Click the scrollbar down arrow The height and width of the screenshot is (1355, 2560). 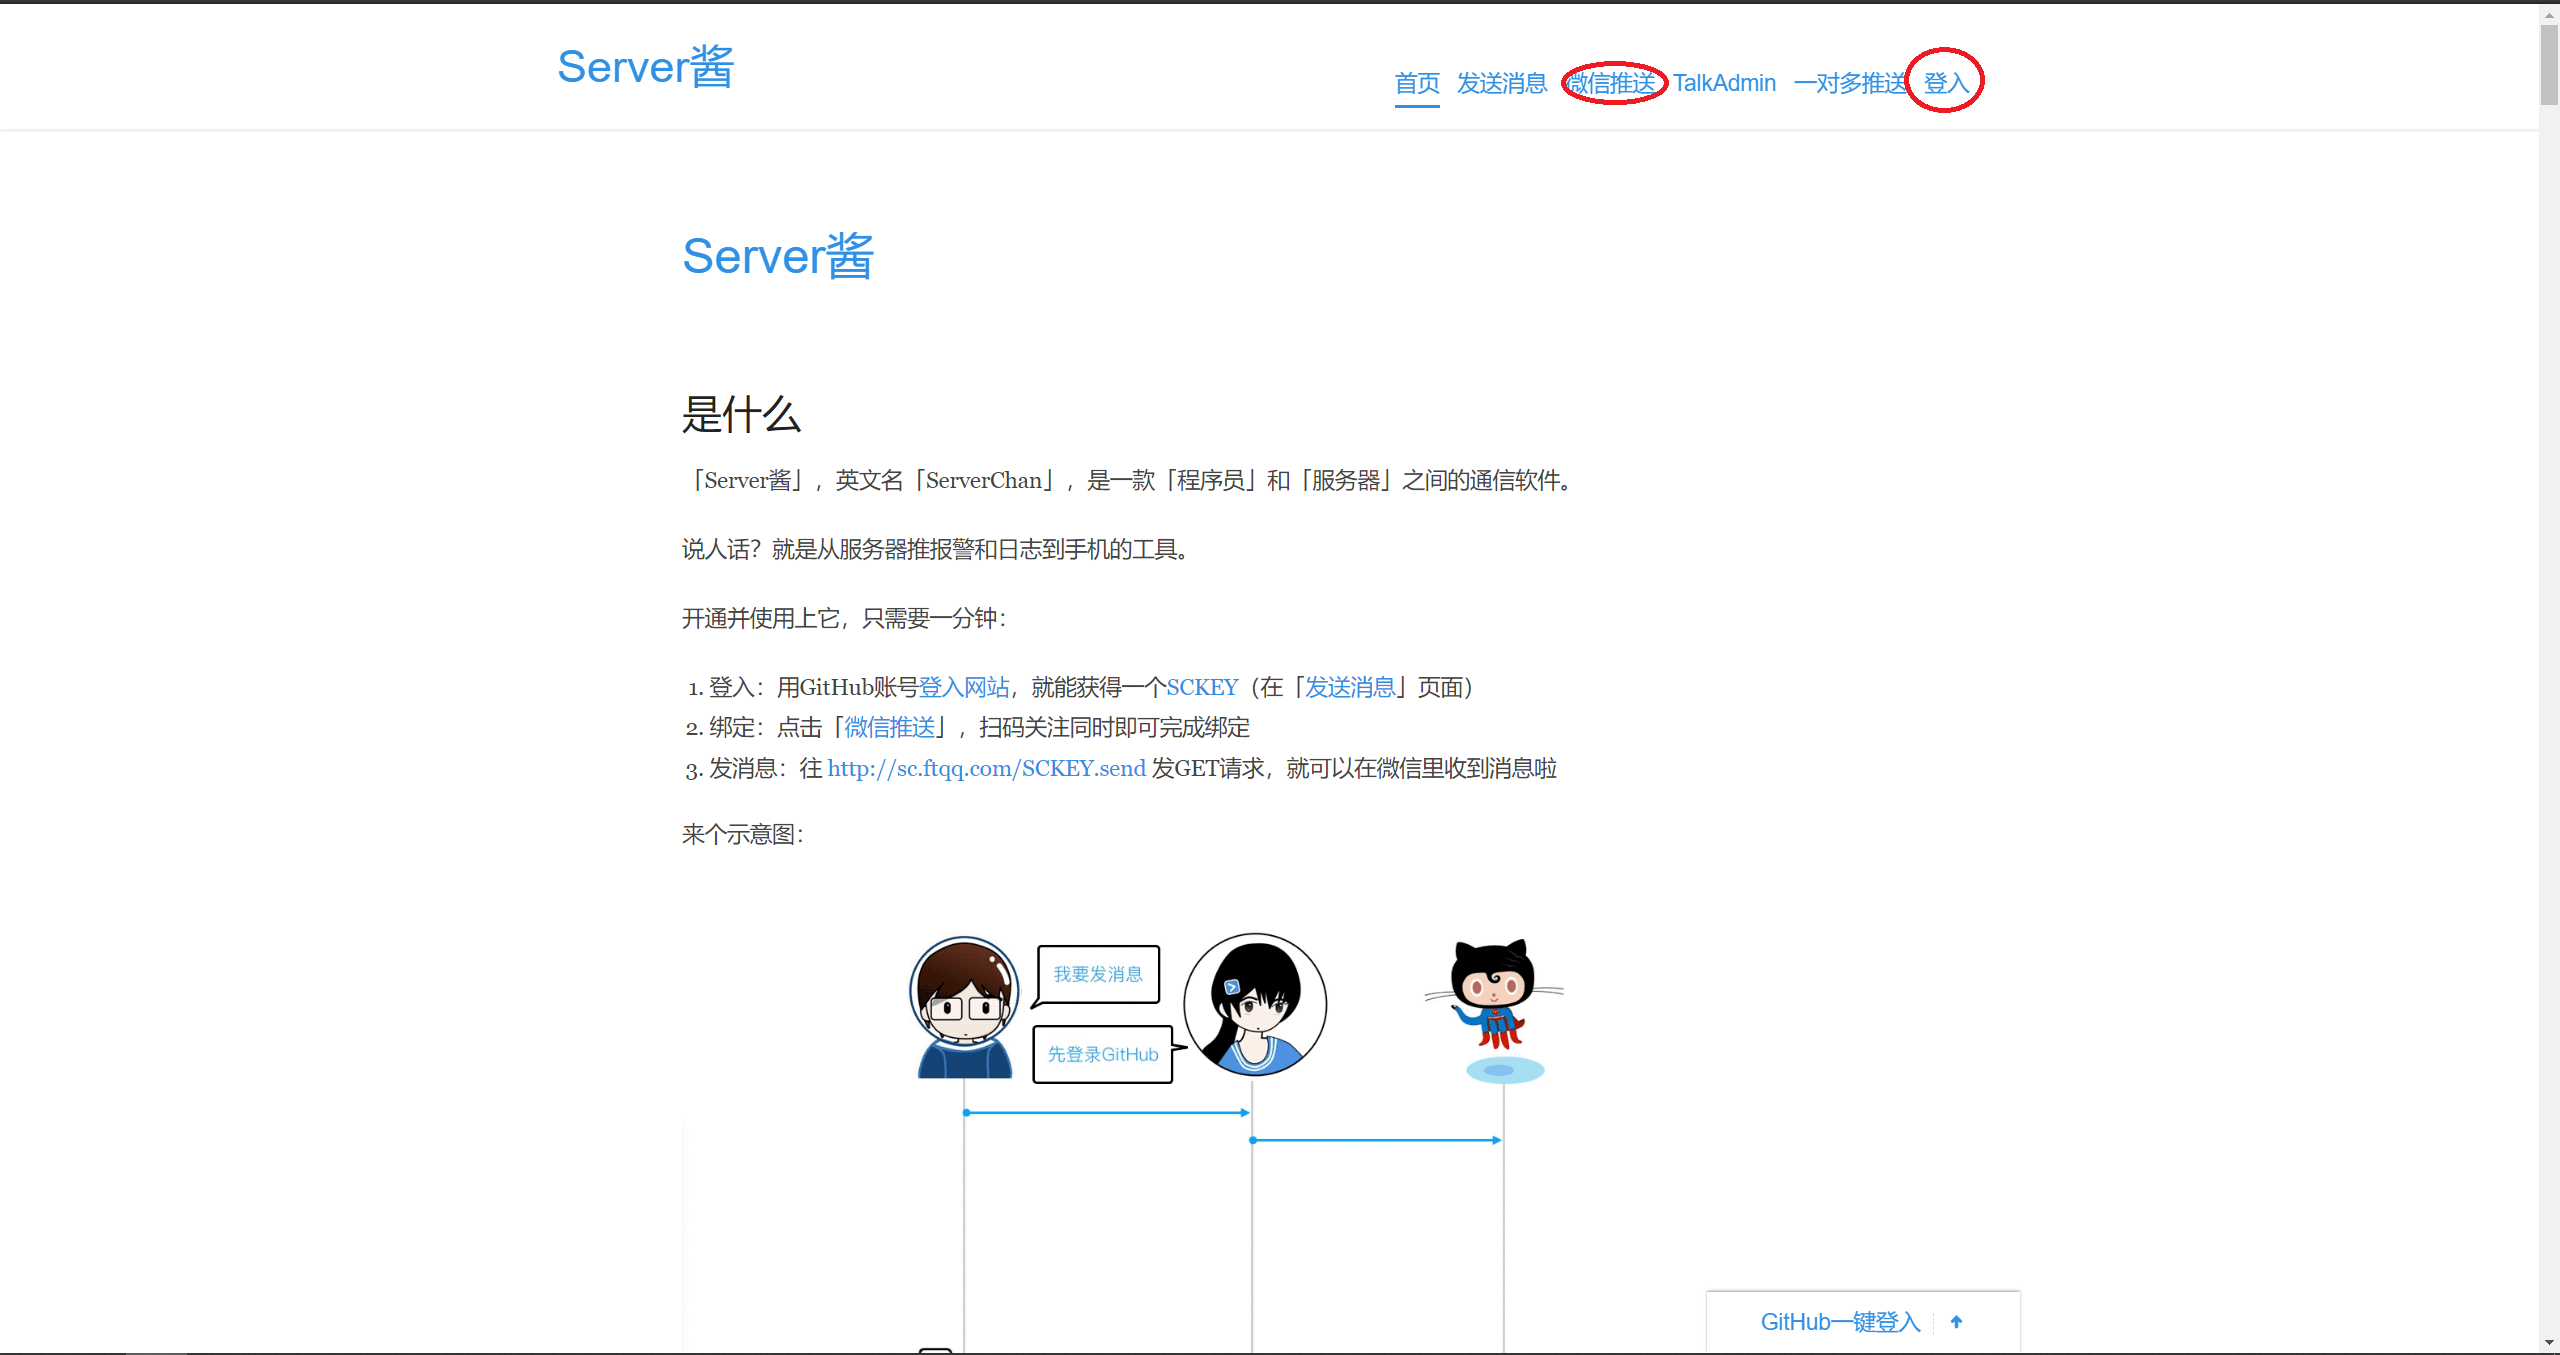(2549, 1343)
